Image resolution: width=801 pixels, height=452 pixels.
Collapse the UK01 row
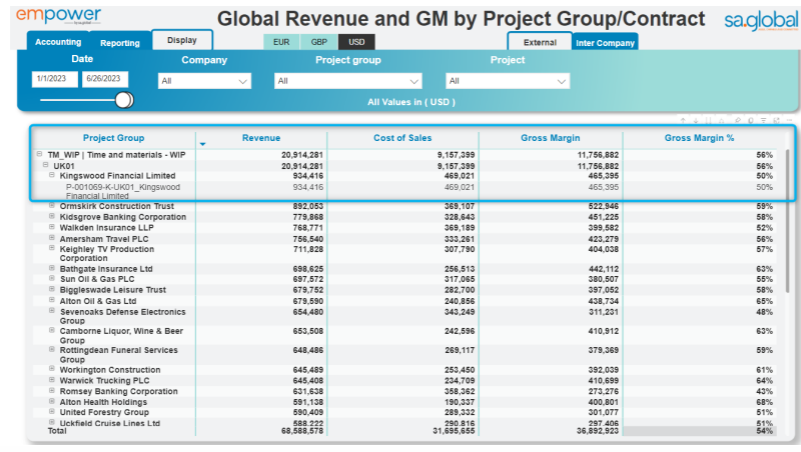tap(45, 165)
